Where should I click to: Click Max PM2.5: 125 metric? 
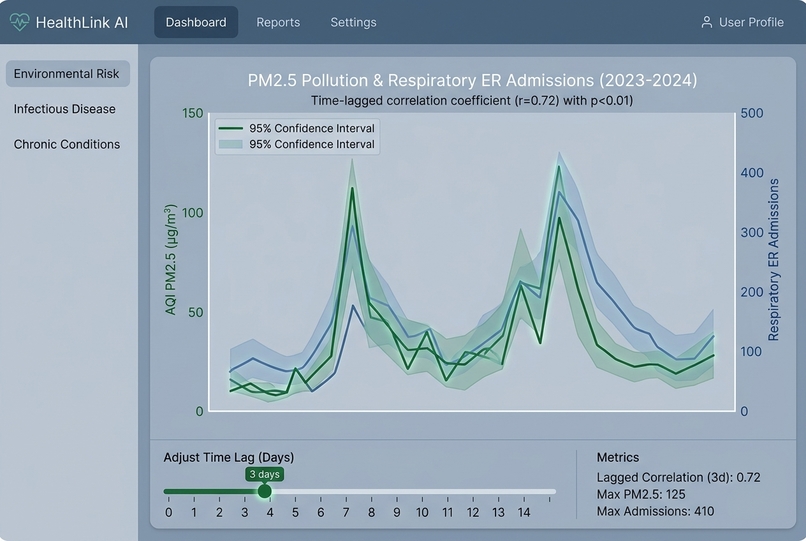click(x=640, y=494)
